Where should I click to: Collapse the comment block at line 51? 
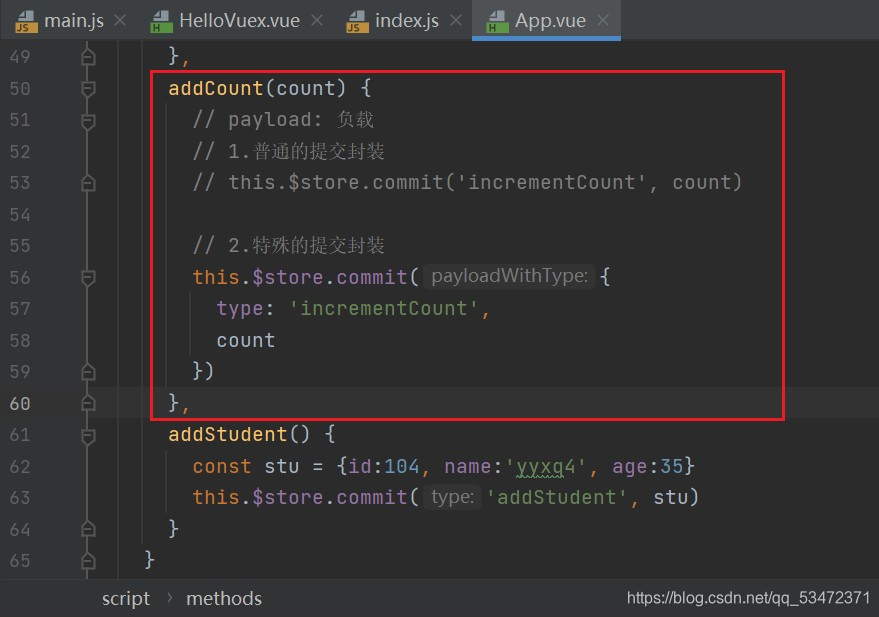tap(88, 120)
